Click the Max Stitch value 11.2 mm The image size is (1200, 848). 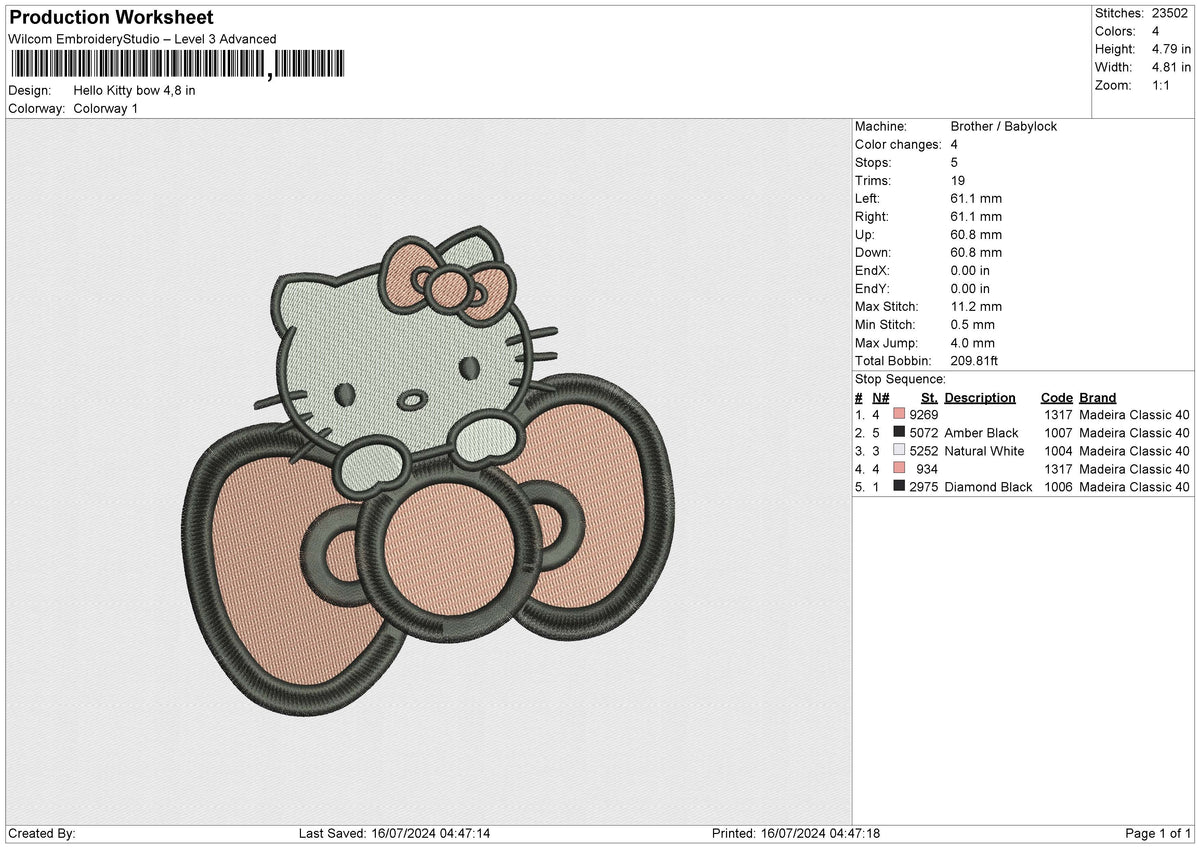point(976,306)
